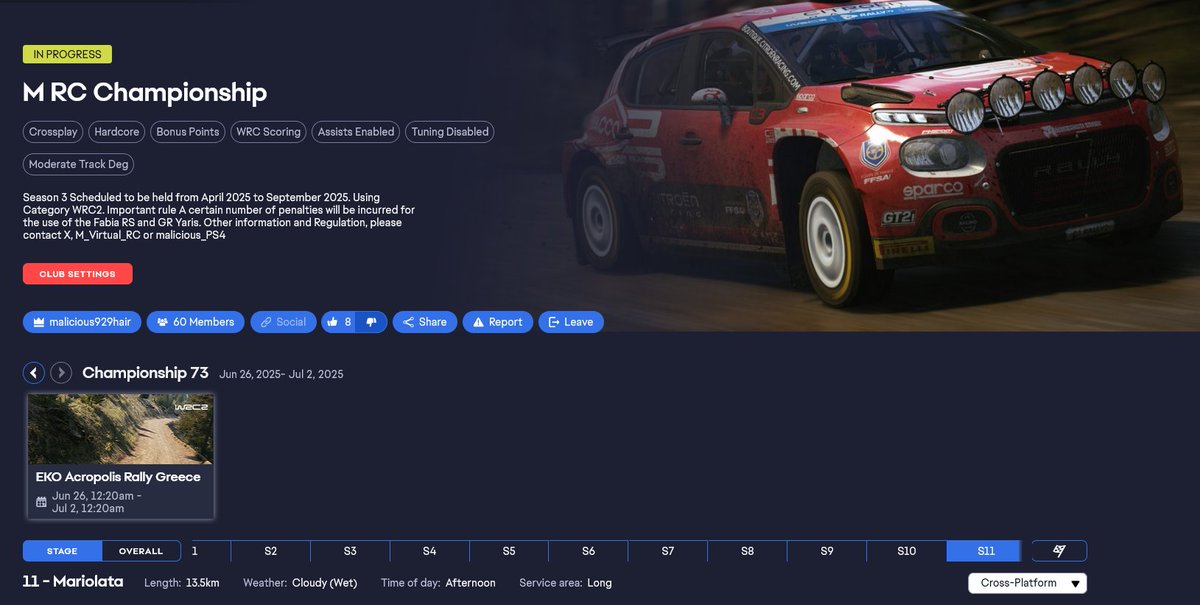Open EKO Acropolis Rally Greece event thumbnail
This screenshot has height=605, width=1200.
(x=120, y=429)
